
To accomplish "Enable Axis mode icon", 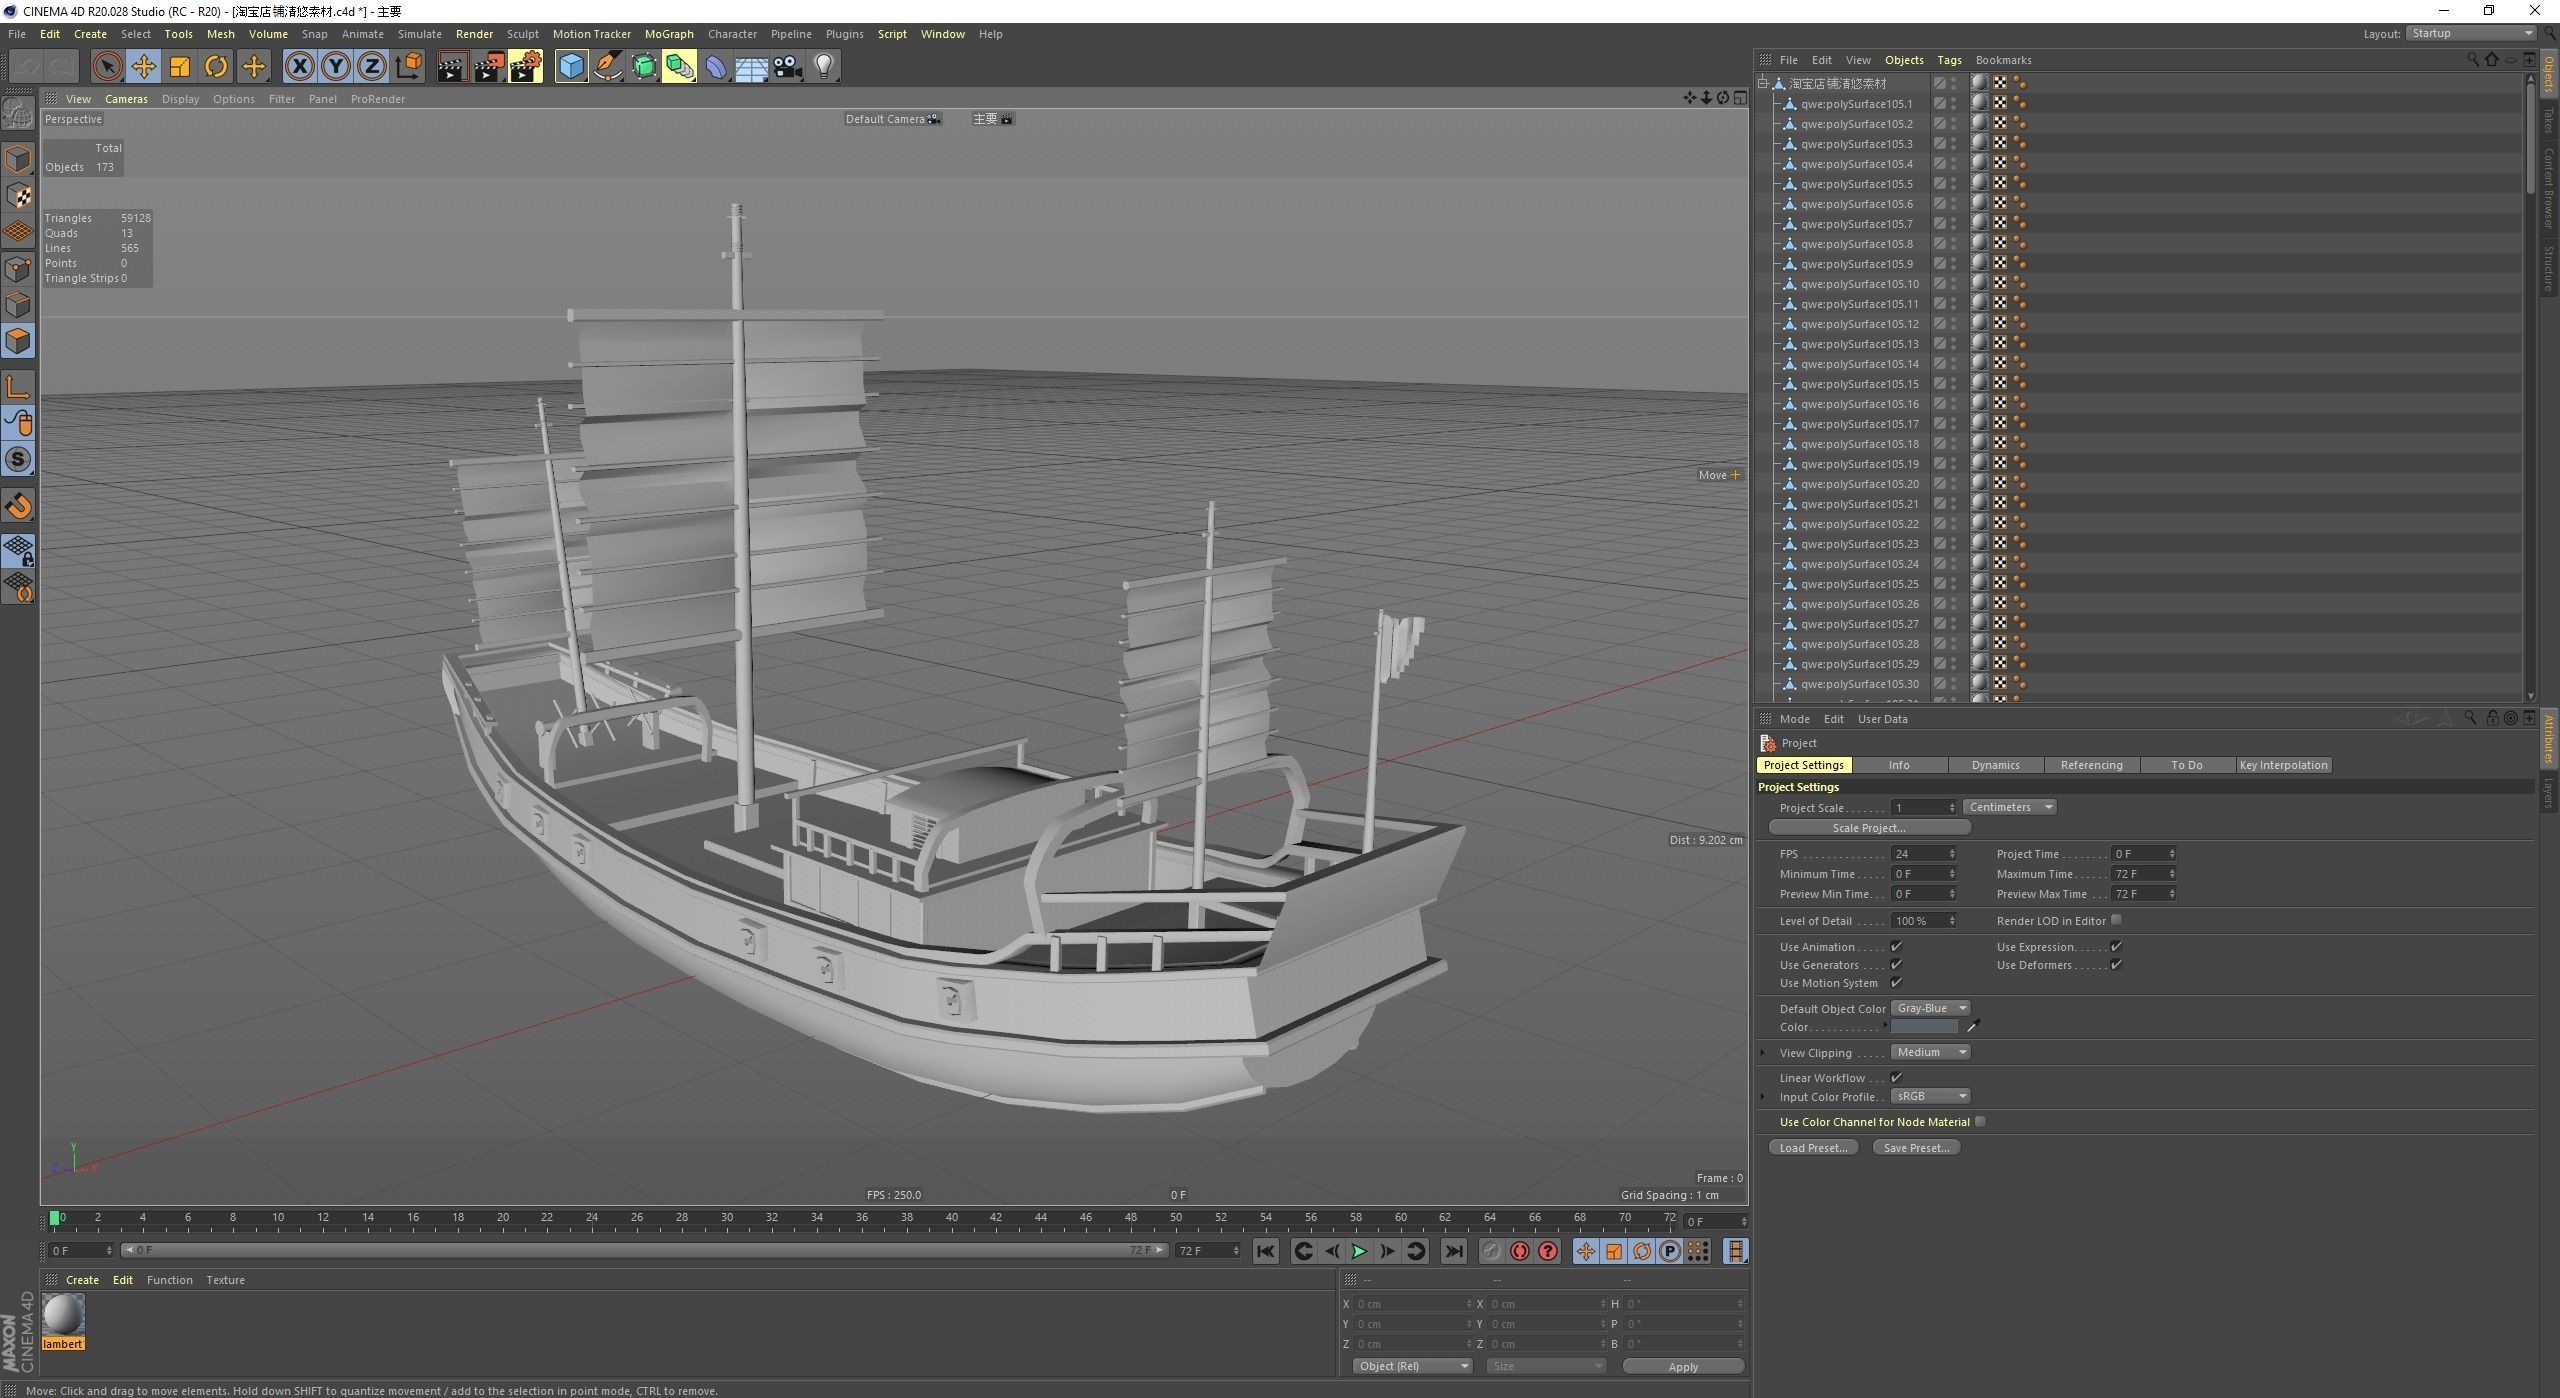I will pos(18,386).
